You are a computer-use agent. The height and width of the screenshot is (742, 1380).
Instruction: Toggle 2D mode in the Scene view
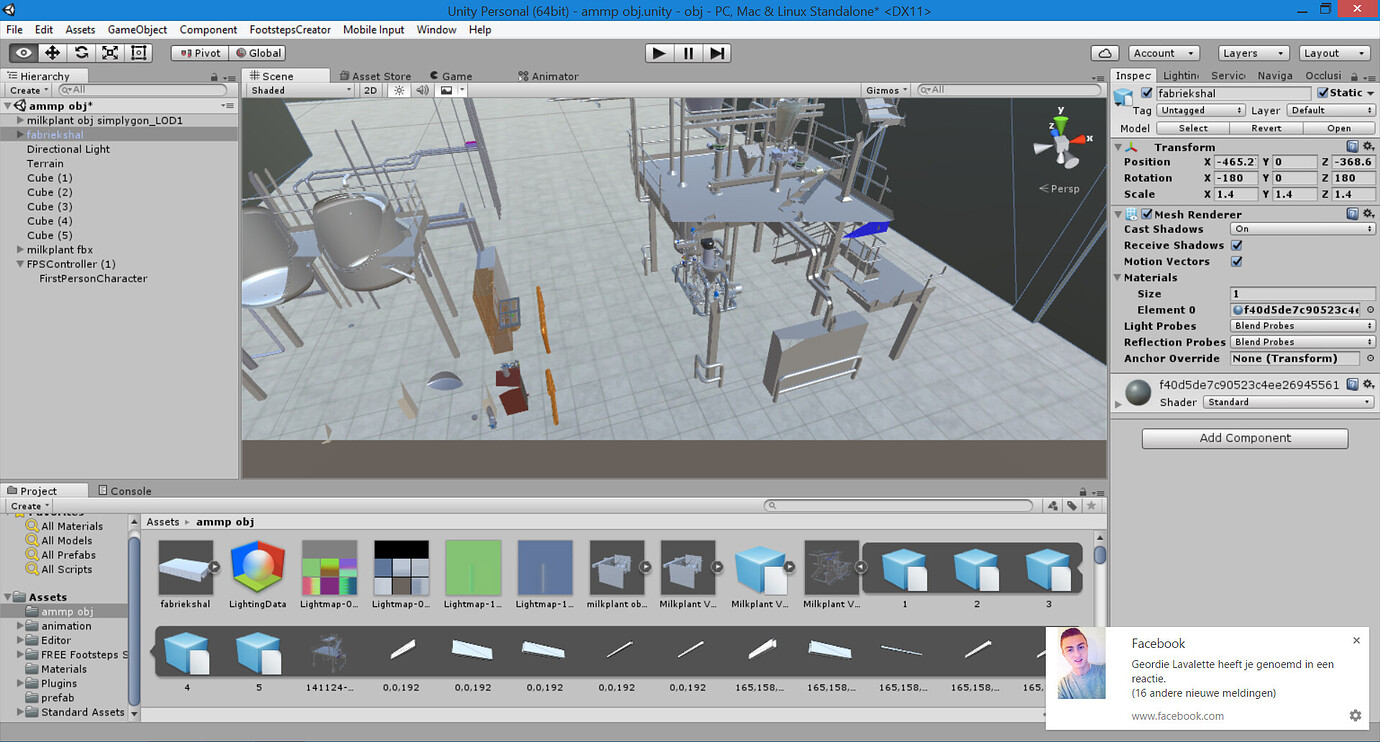pos(370,89)
